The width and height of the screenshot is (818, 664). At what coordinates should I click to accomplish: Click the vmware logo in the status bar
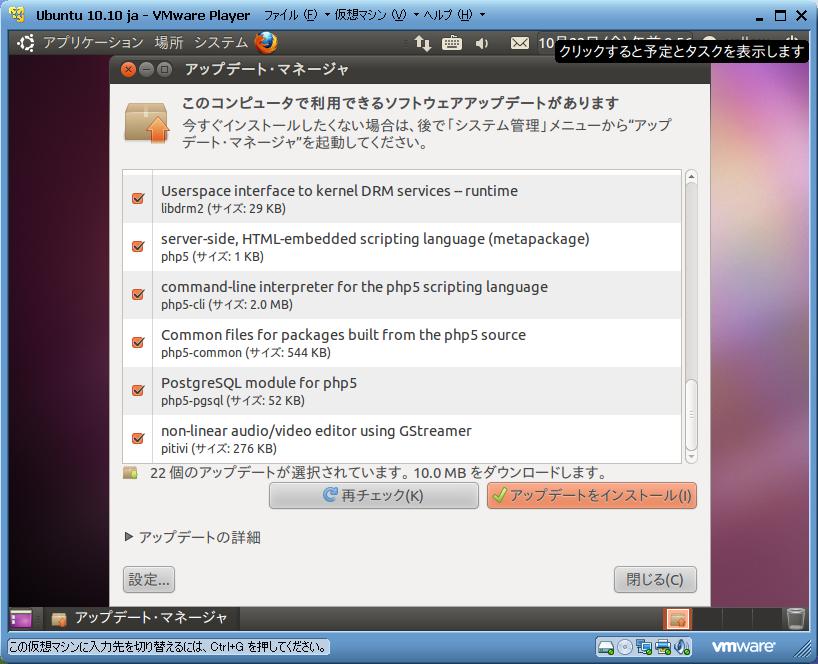[x=743, y=647]
